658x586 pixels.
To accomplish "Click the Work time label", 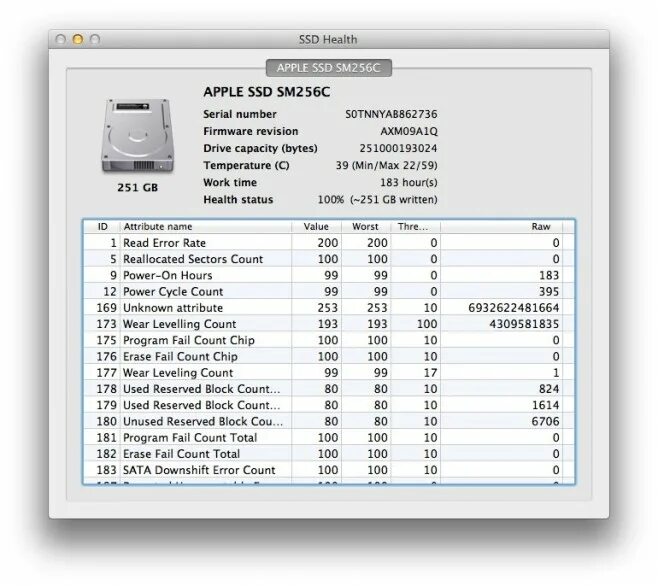I will (x=230, y=183).
